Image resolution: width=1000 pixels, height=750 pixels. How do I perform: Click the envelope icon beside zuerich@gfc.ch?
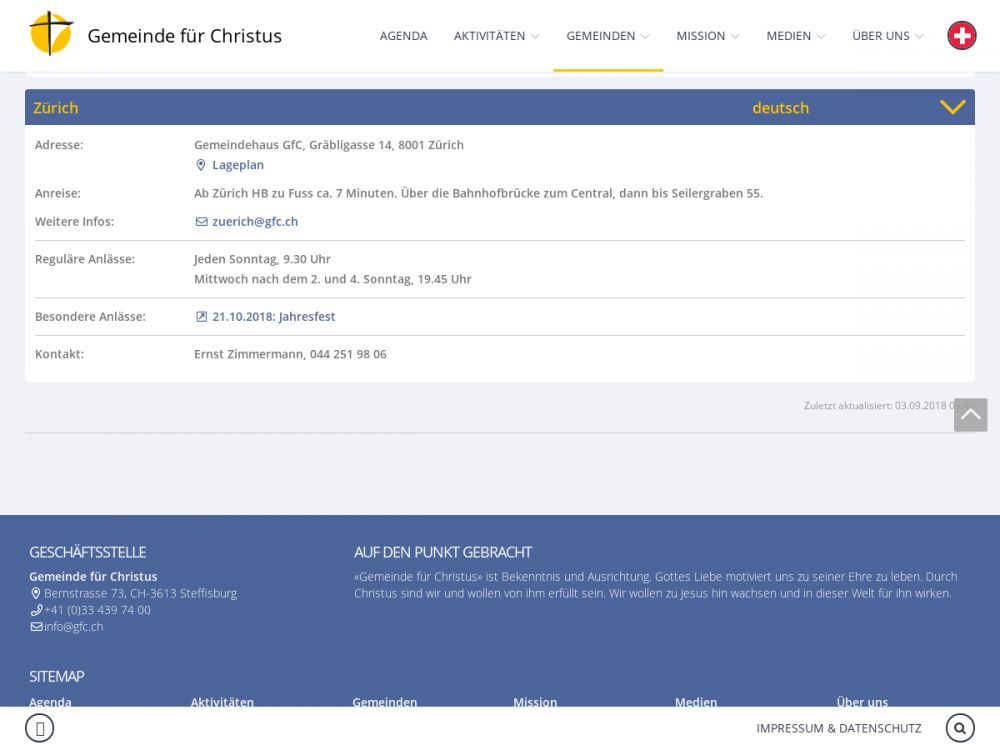click(x=201, y=222)
